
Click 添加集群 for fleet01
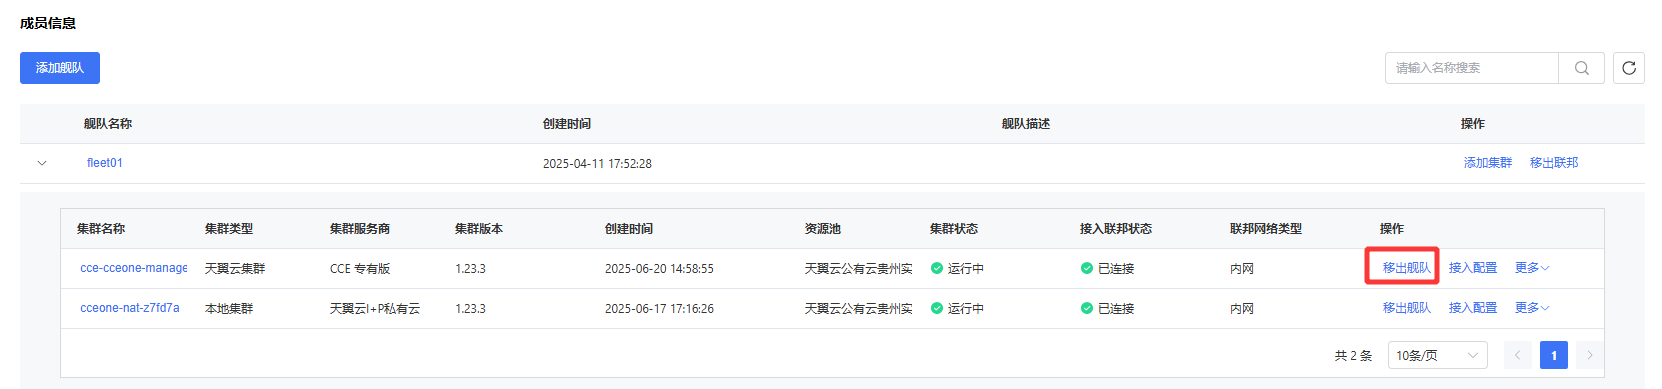point(1488,163)
